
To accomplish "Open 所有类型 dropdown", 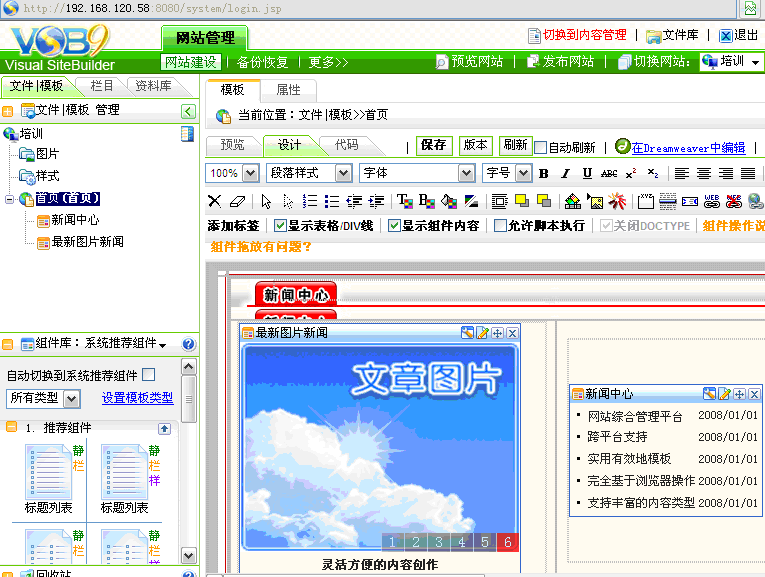I will 72,399.
